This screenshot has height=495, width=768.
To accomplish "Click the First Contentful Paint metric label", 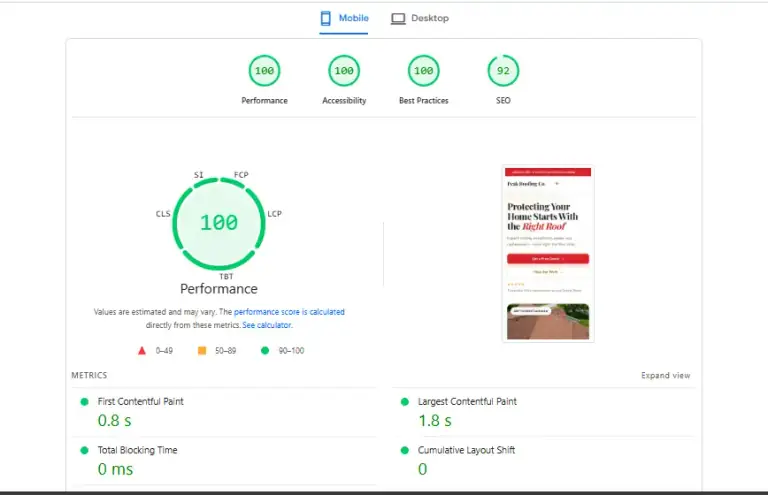I will click(141, 401).
